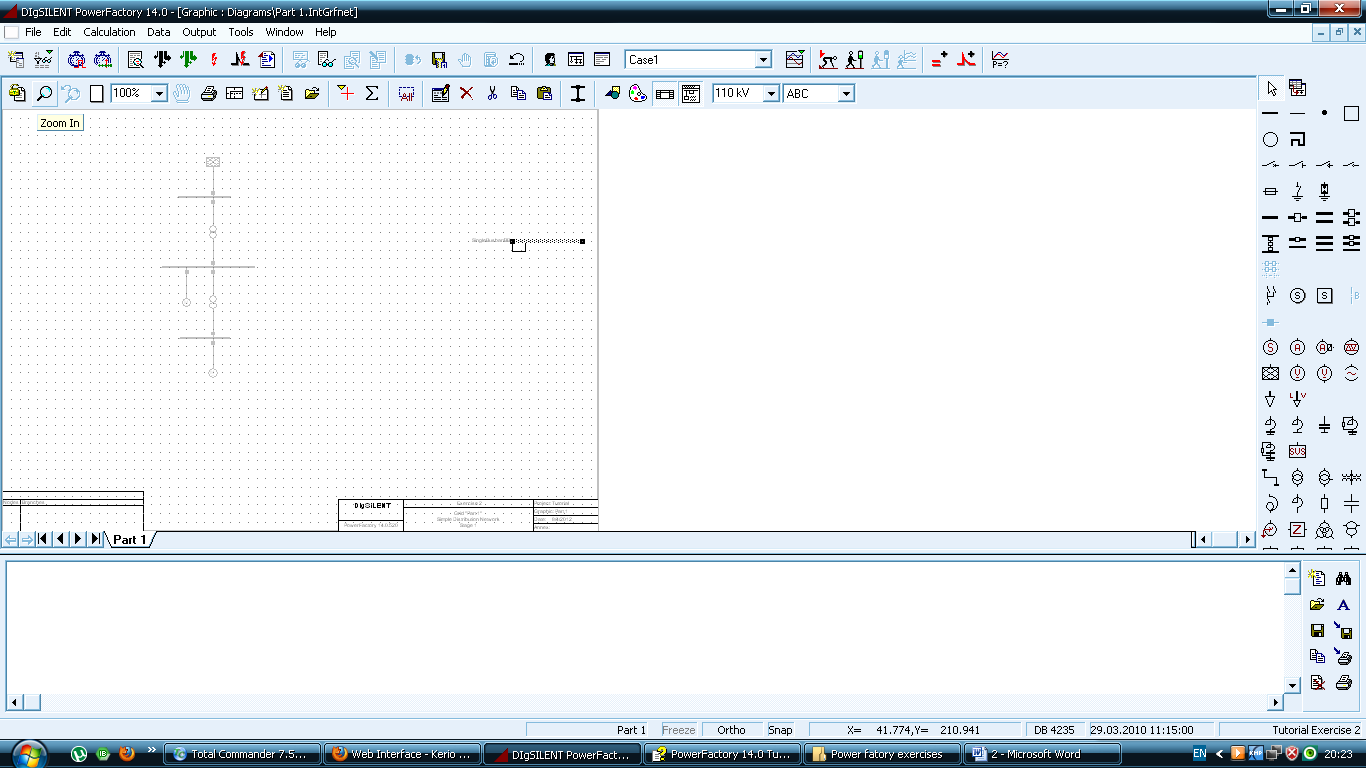Choose the capacitor symbol in toolbox
The height and width of the screenshot is (768, 1366).
pos(1324,426)
